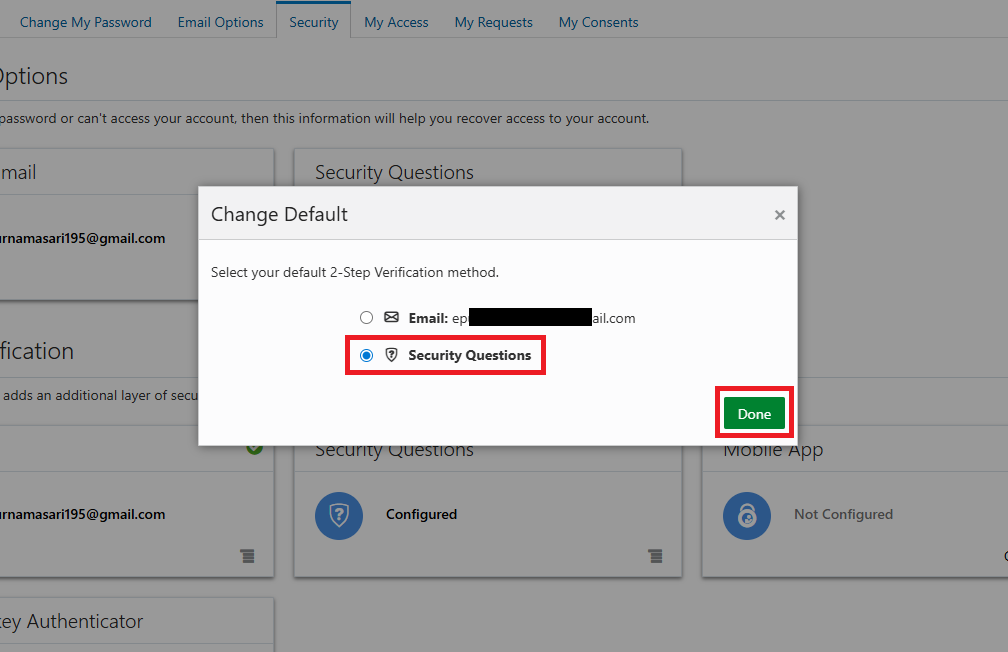Click the 'Mobile App' card heading

[773, 452]
